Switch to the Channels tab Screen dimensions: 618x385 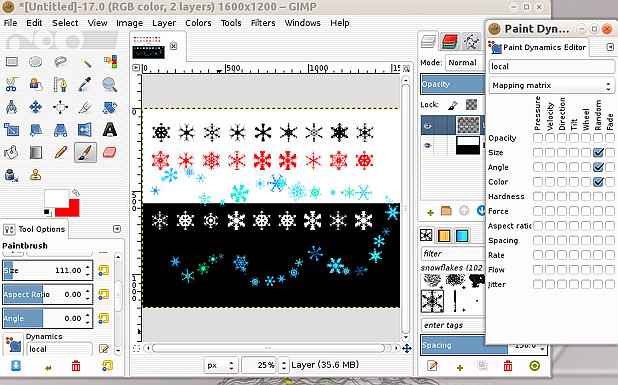pyautogui.click(x=450, y=41)
